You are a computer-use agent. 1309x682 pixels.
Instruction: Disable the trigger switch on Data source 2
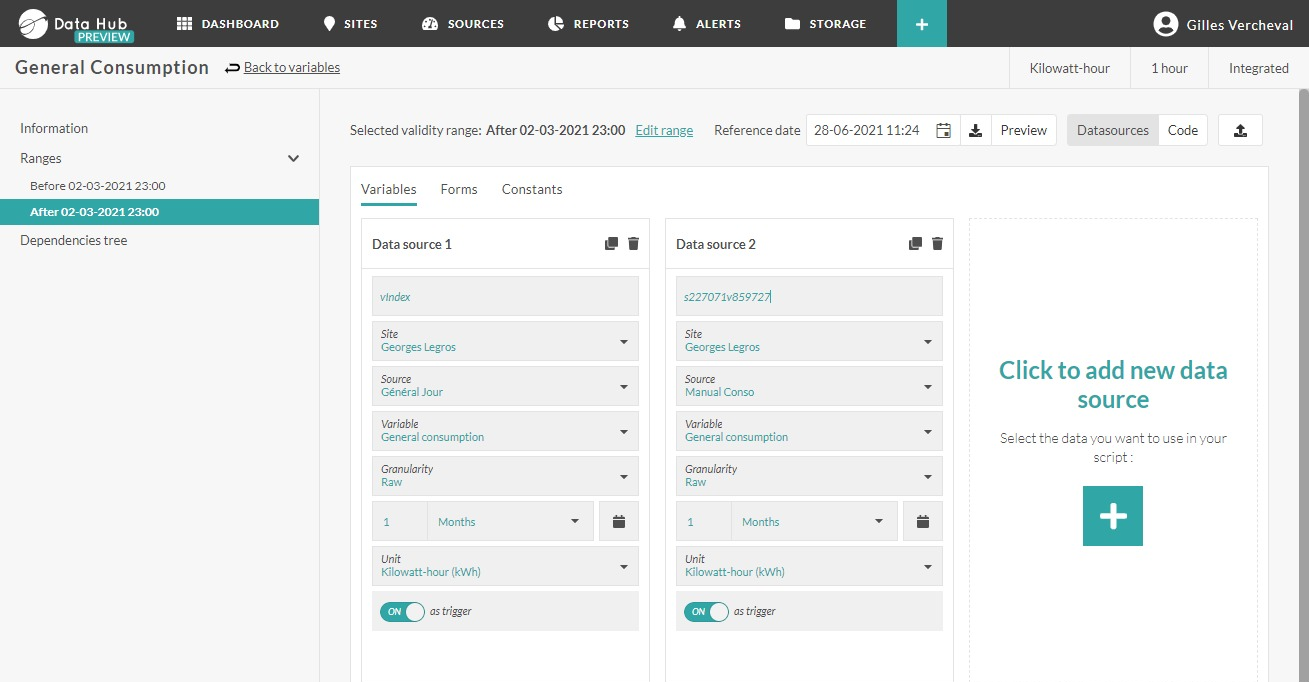[x=707, y=612]
